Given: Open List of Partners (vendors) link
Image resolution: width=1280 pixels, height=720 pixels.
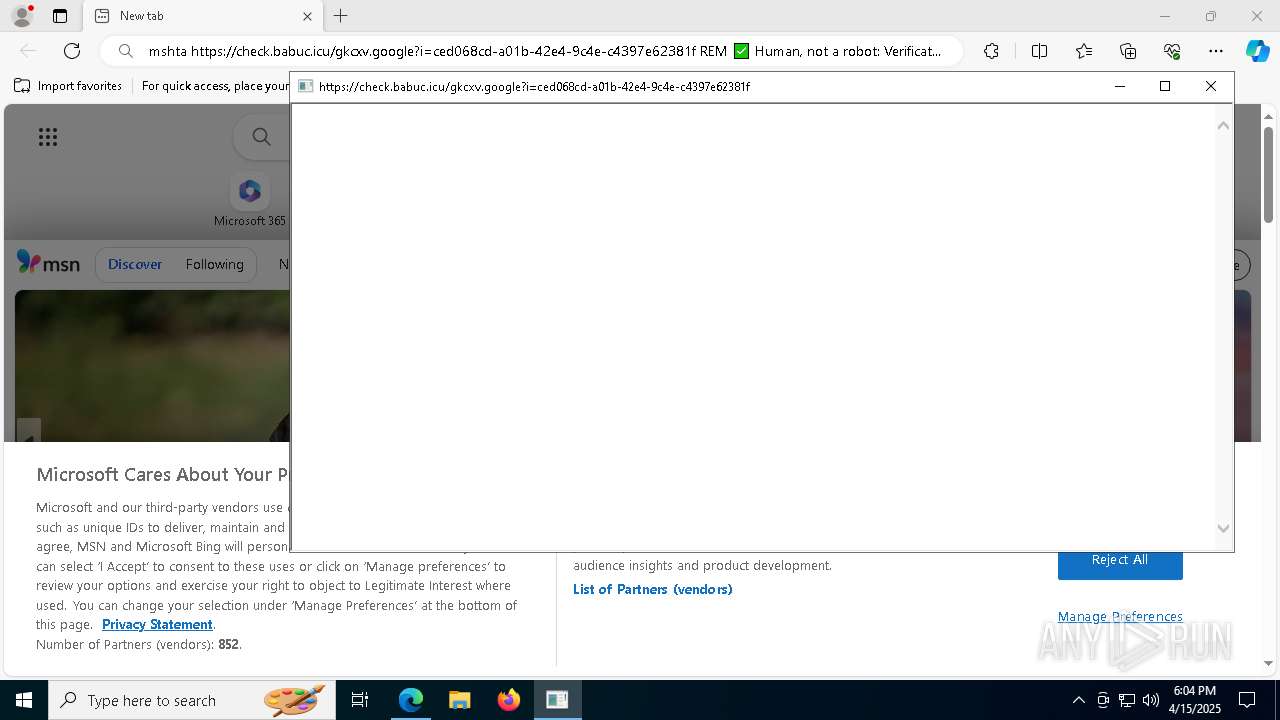Looking at the screenshot, I should (x=653, y=589).
